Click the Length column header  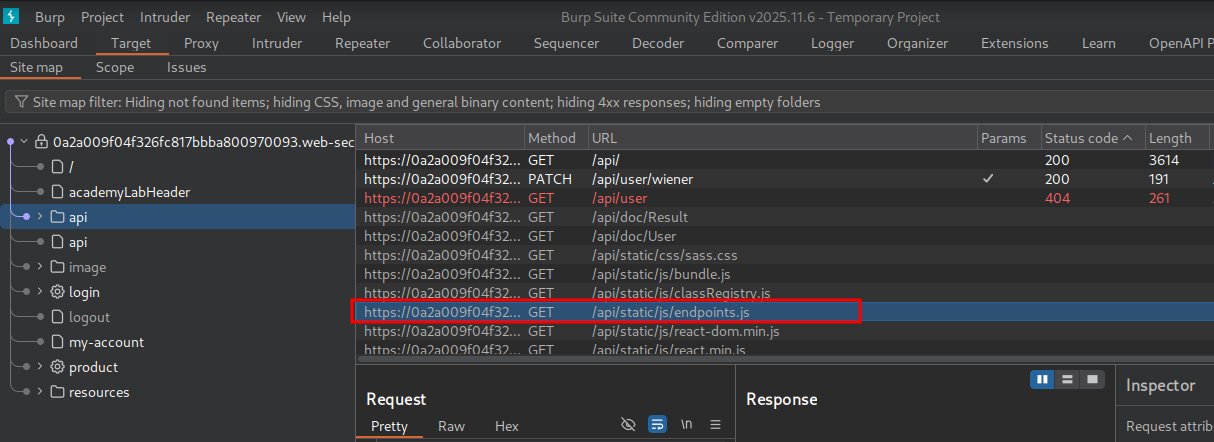(1178, 138)
